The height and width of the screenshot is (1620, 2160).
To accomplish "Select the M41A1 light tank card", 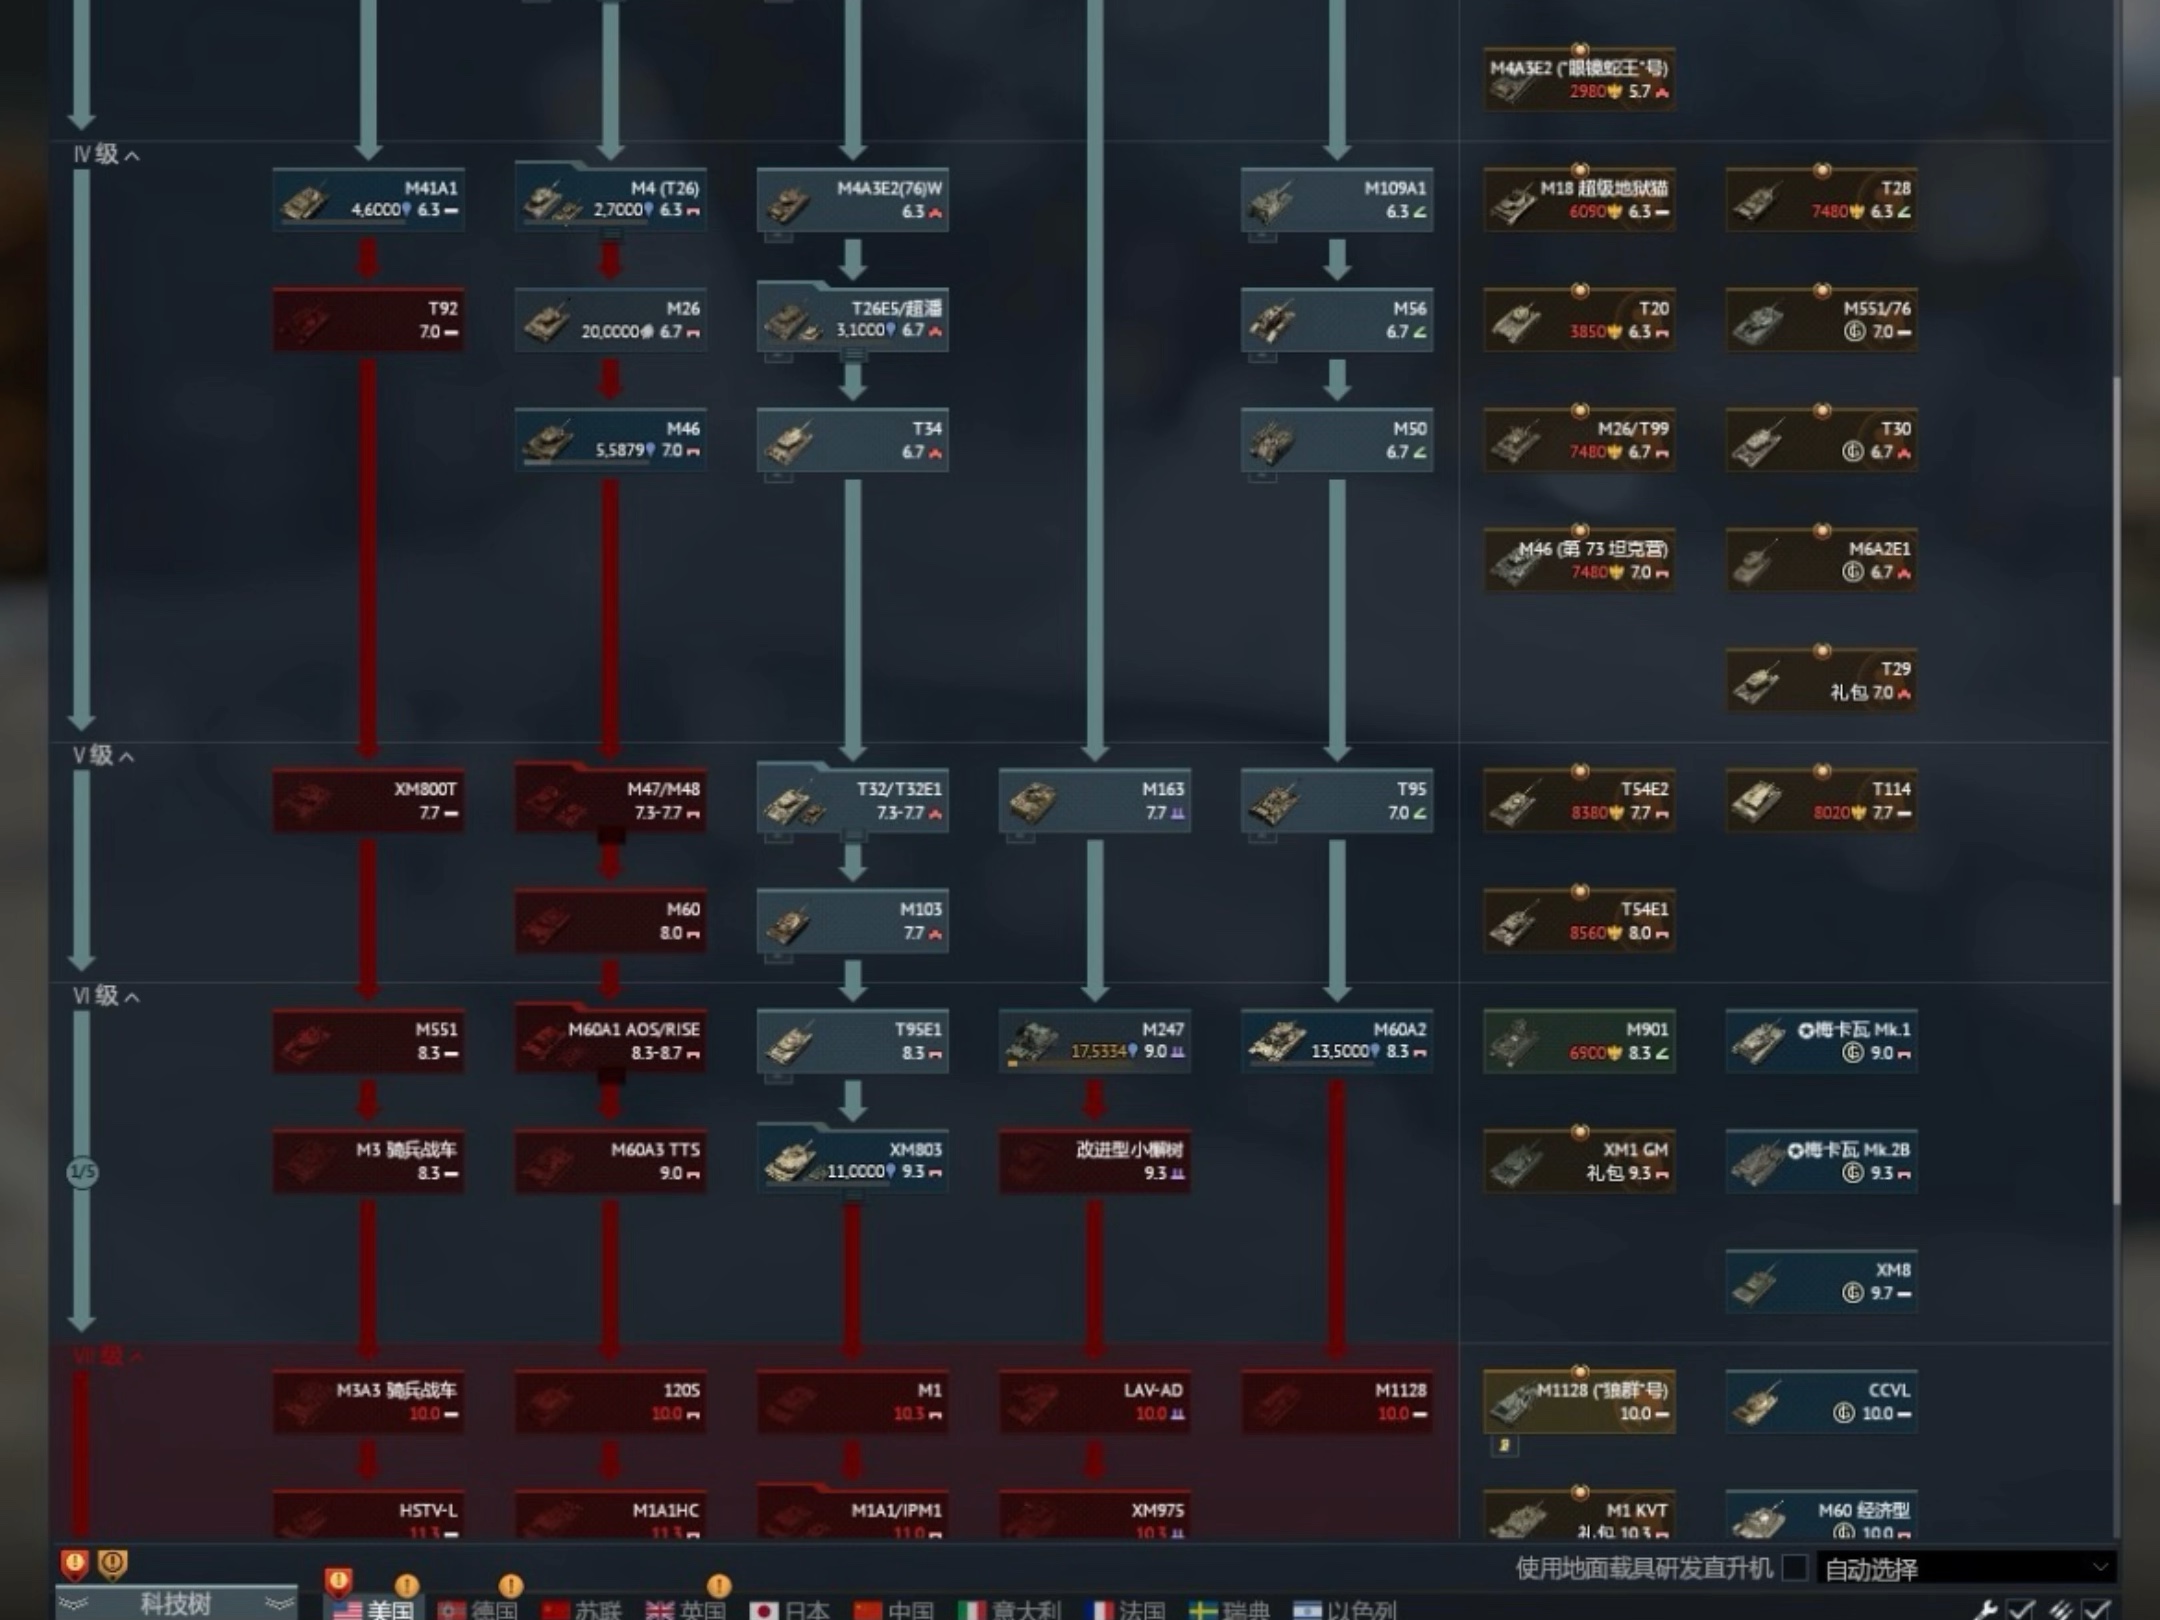I will (368, 200).
